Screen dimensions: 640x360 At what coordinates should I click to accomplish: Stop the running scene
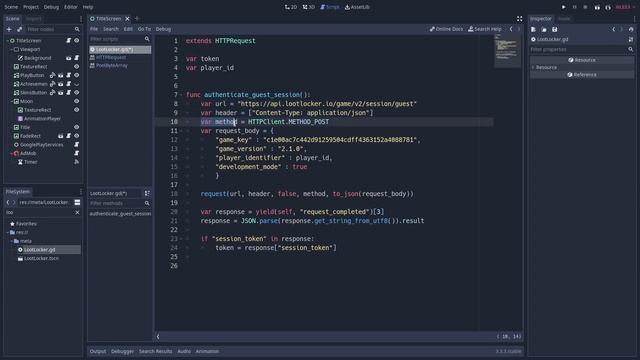click(x=585, y=7)
